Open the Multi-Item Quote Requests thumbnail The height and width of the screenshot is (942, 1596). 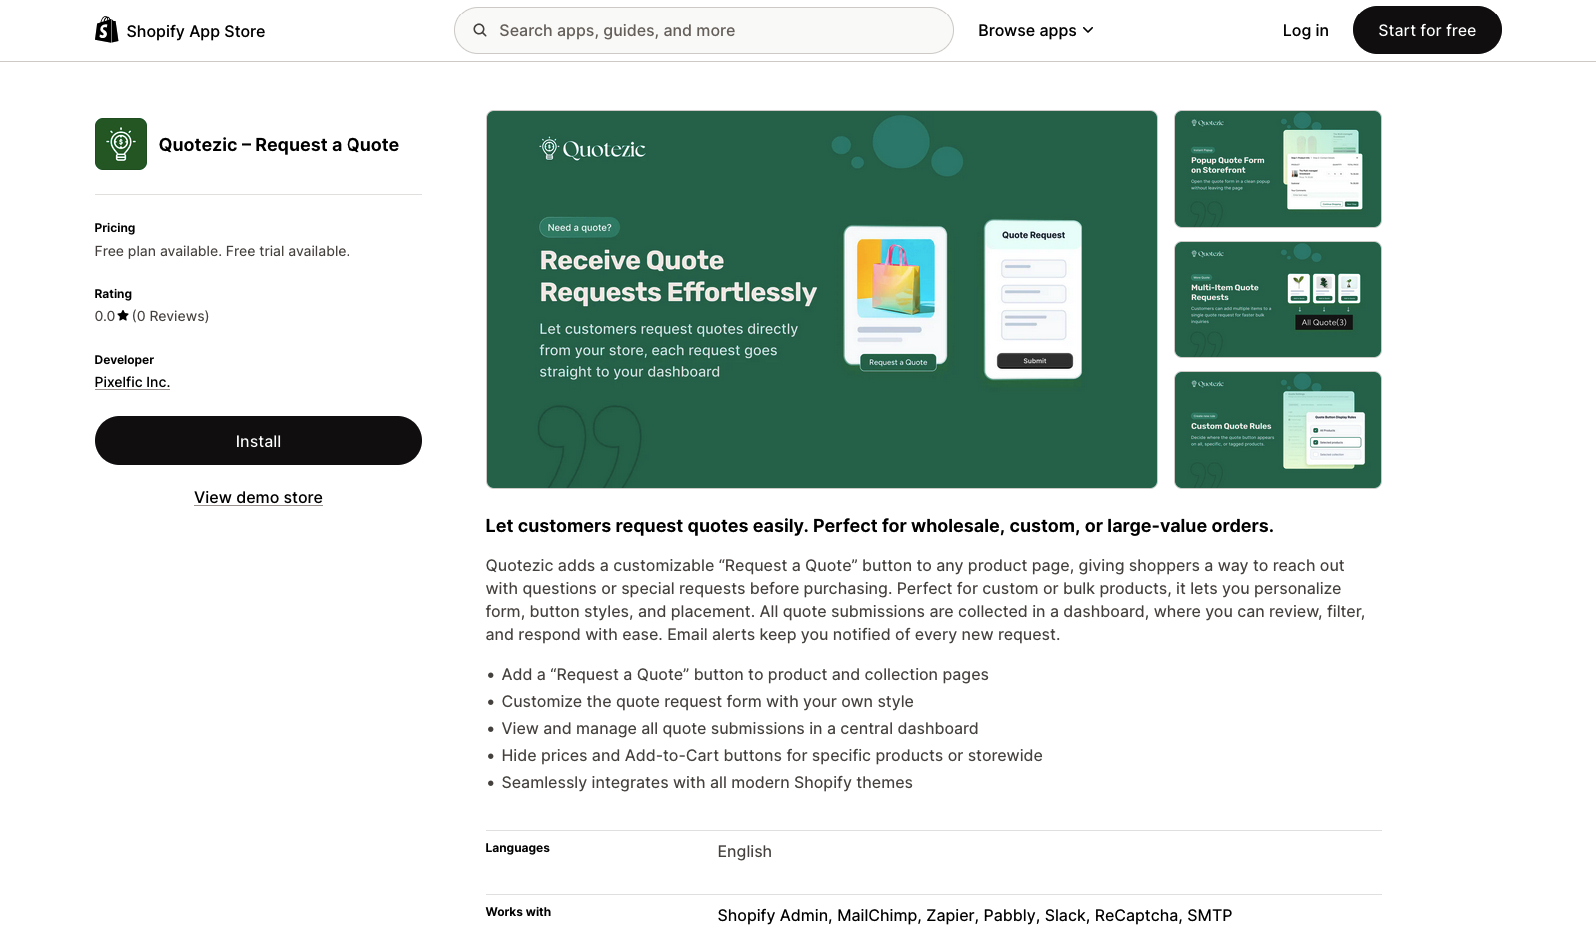point(1277,300)
